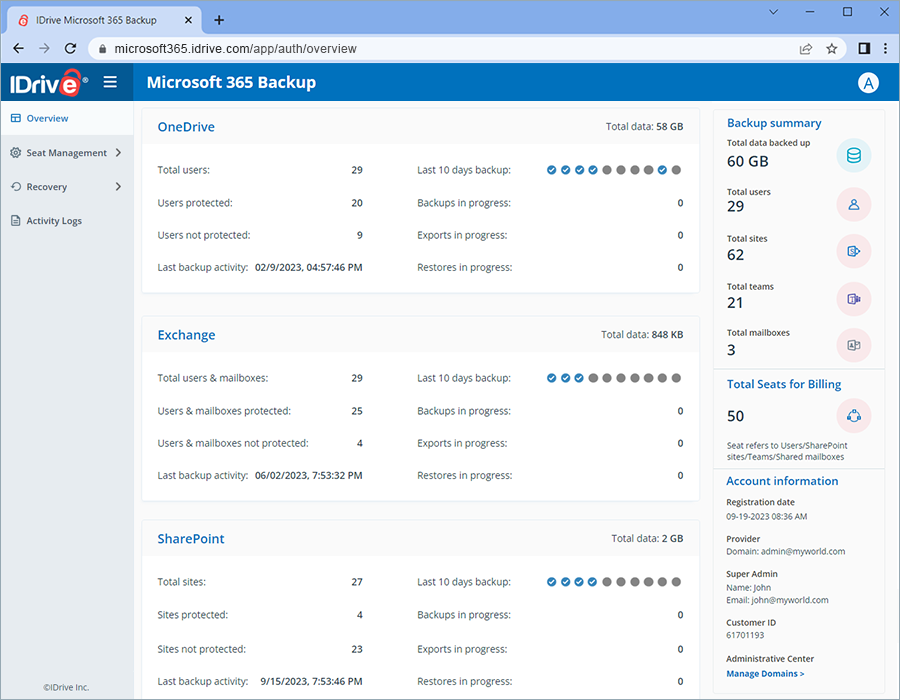Click the SharePoint section heading

click(x=191, y=539)
